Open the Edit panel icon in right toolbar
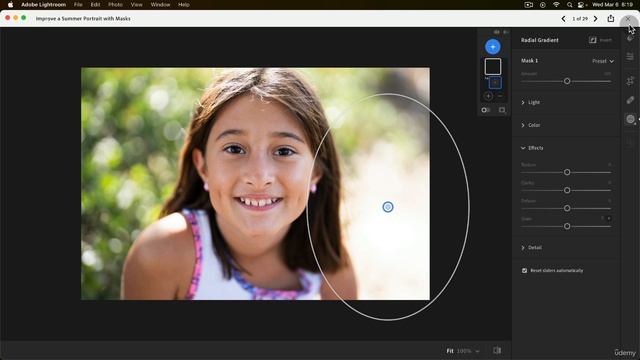 630,38
